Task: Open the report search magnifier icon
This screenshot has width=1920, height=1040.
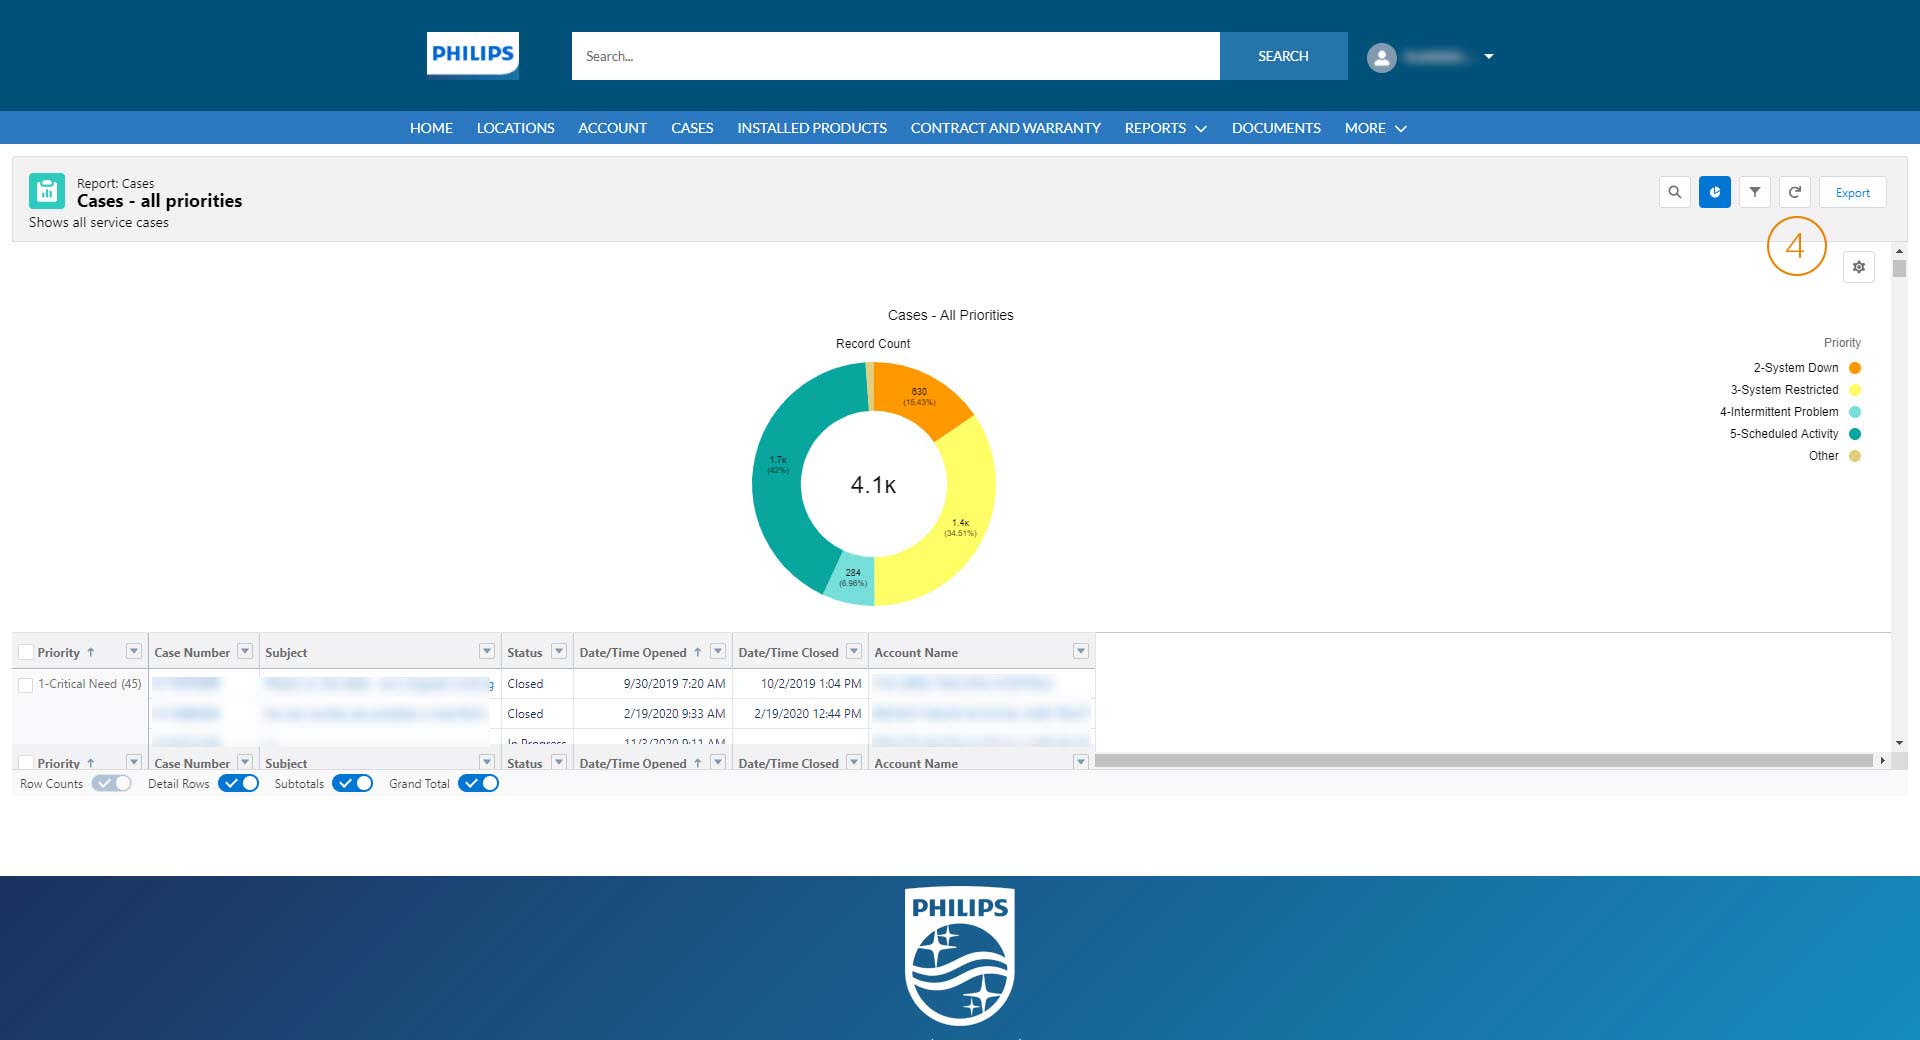Action: (x=1674, y=192)
